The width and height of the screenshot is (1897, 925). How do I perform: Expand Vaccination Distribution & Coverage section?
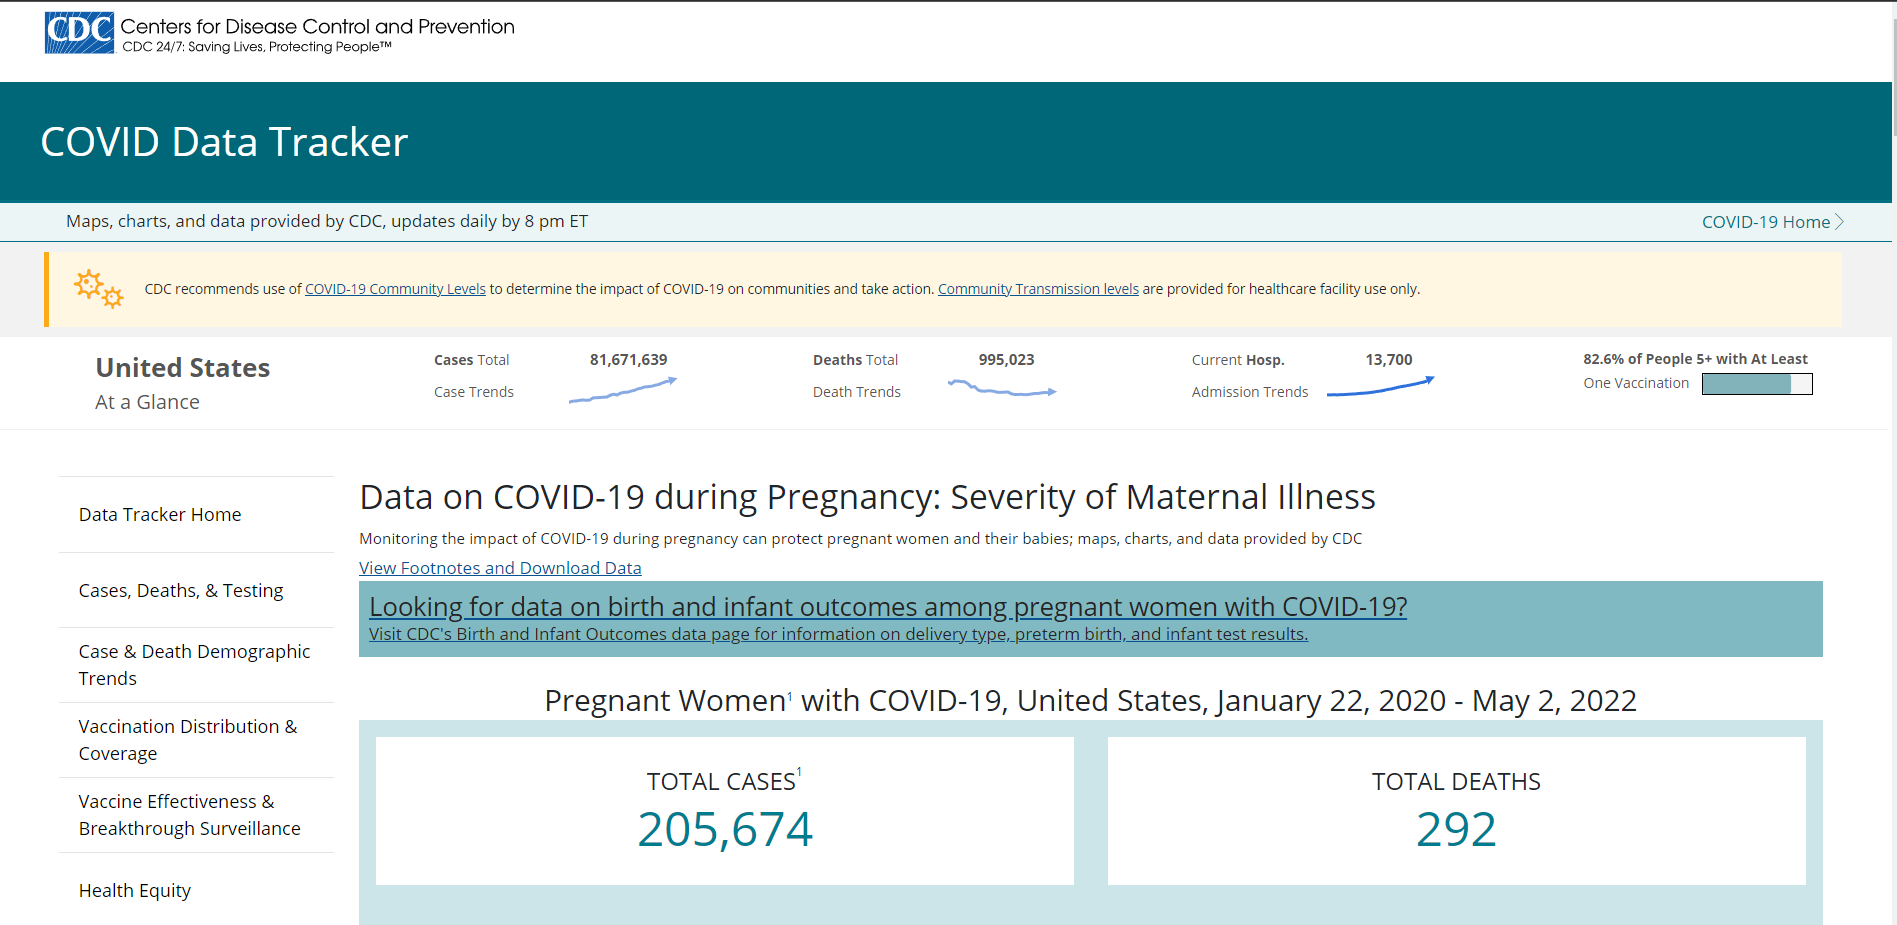click(x=188, y=740)
